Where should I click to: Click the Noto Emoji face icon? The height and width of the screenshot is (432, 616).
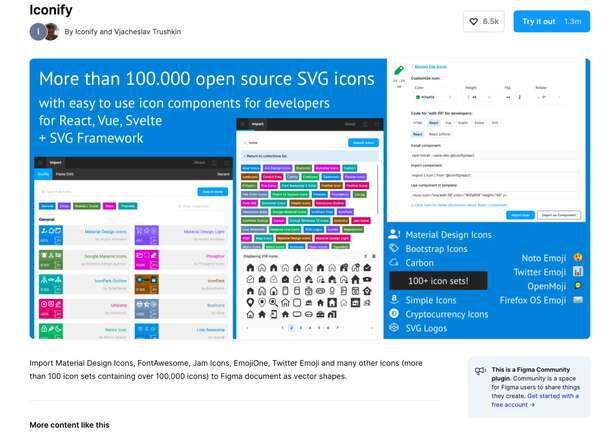coord(578,258)
